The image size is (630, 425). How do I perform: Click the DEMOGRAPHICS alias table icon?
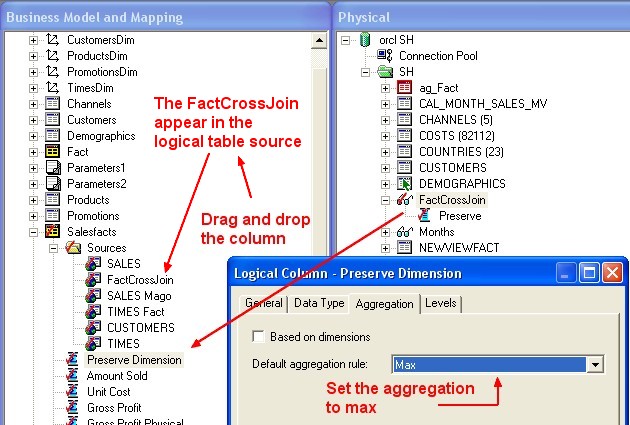coord(405,184)
